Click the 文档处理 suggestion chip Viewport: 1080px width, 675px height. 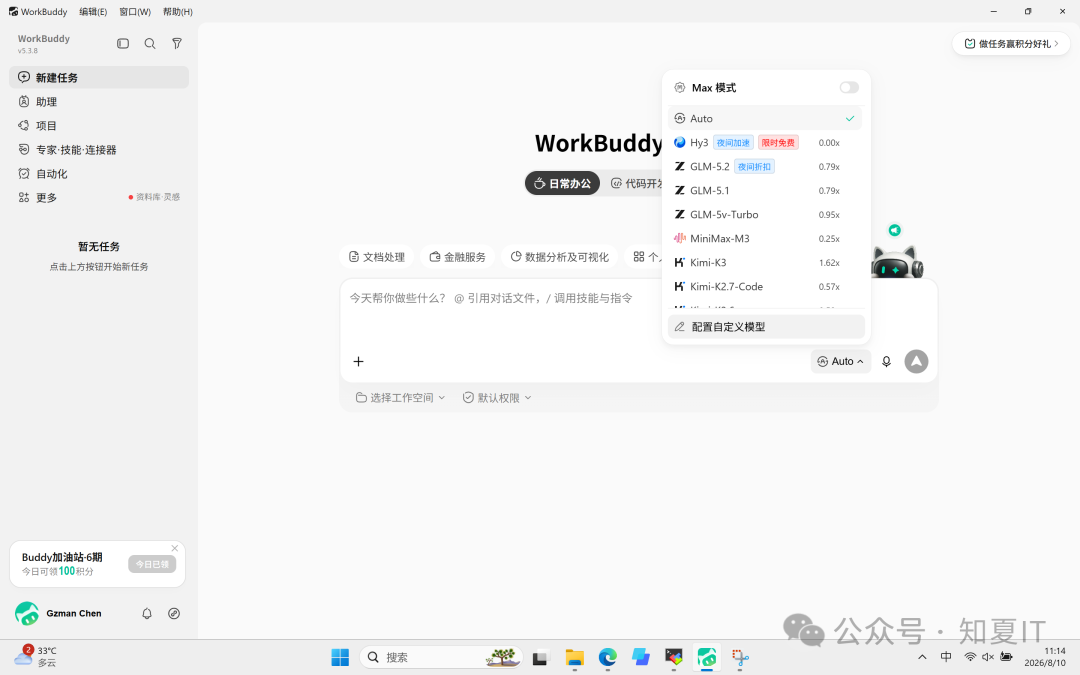point(377,257)
